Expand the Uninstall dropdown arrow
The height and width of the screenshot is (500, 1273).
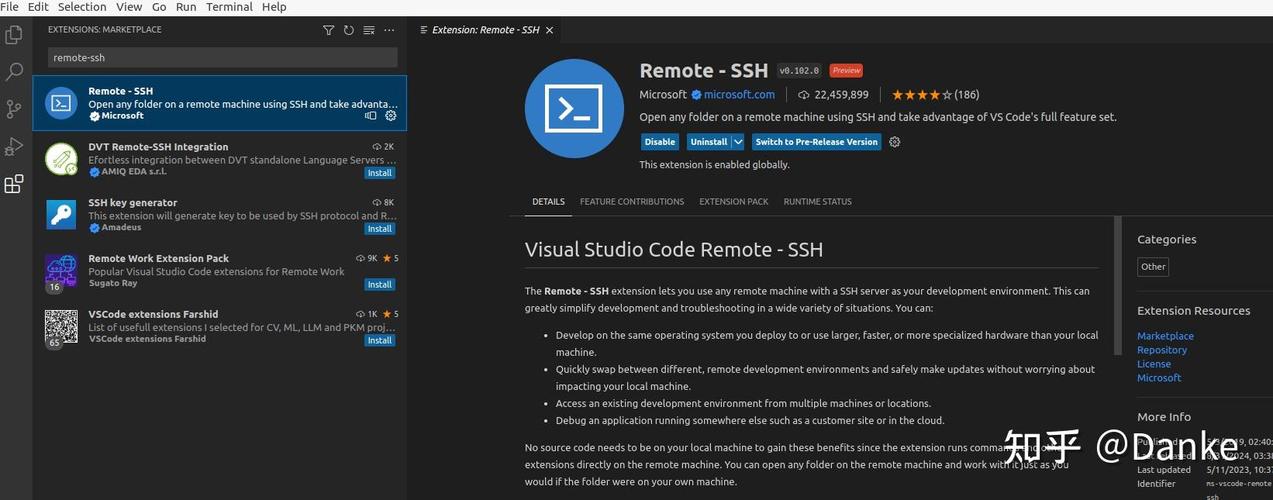(x=738, y=142)
